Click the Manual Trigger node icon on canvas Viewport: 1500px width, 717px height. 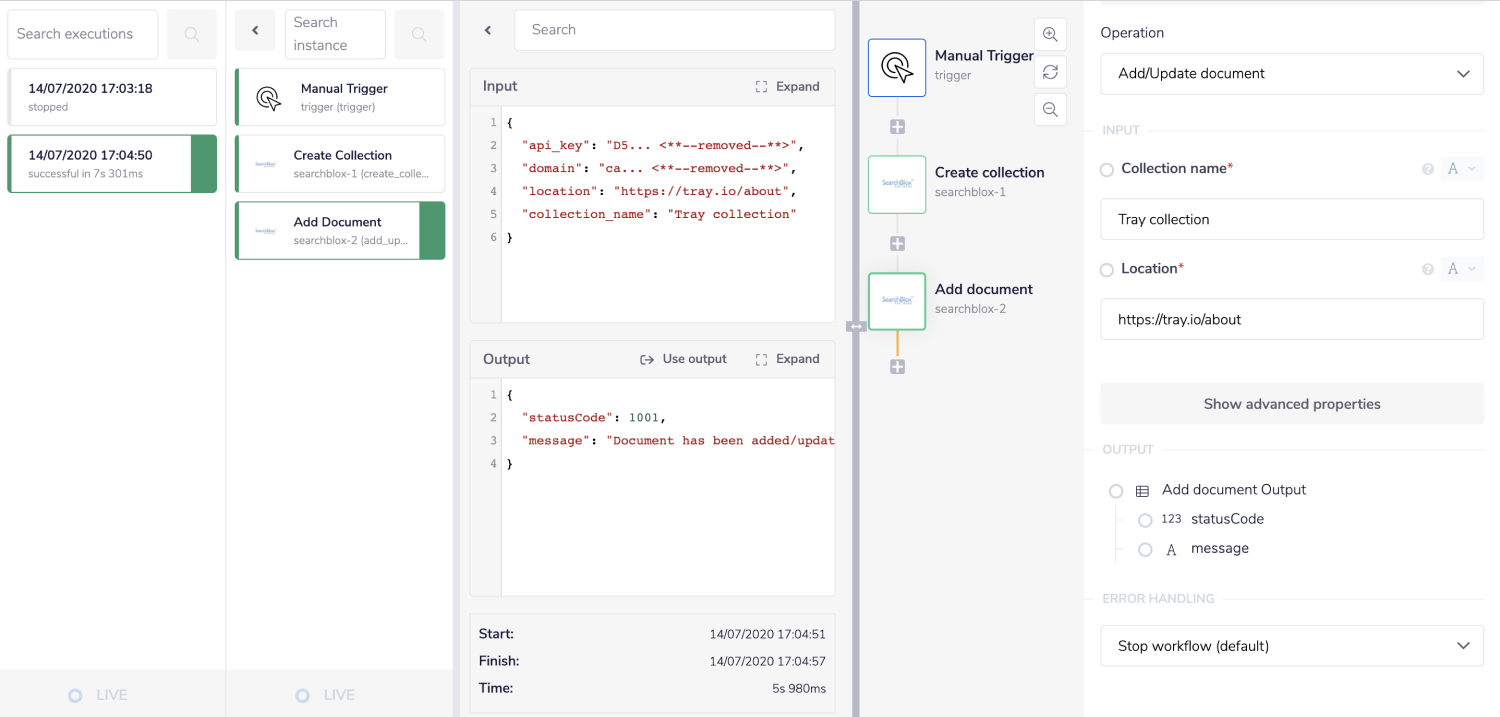(897, 68)
